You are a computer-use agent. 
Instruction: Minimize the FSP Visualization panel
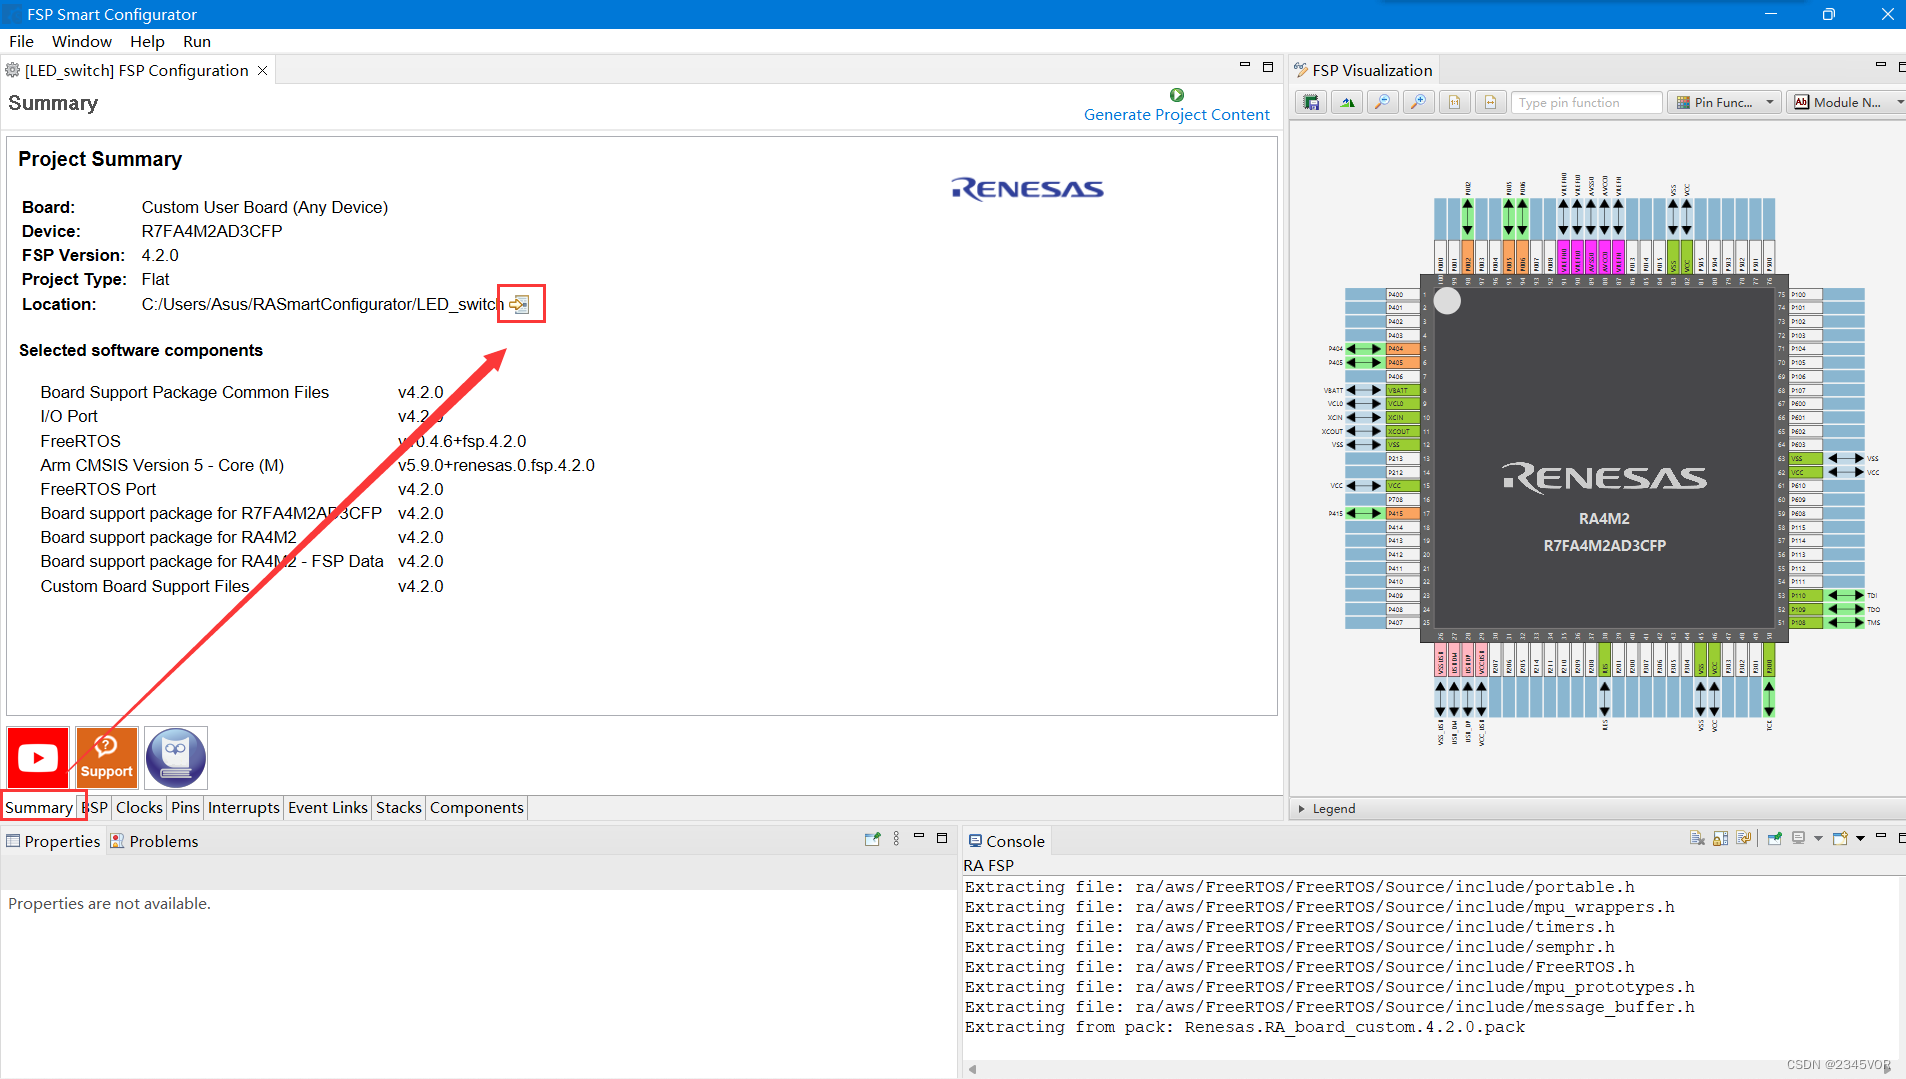pyautogui.click(x=1881, y=66)
